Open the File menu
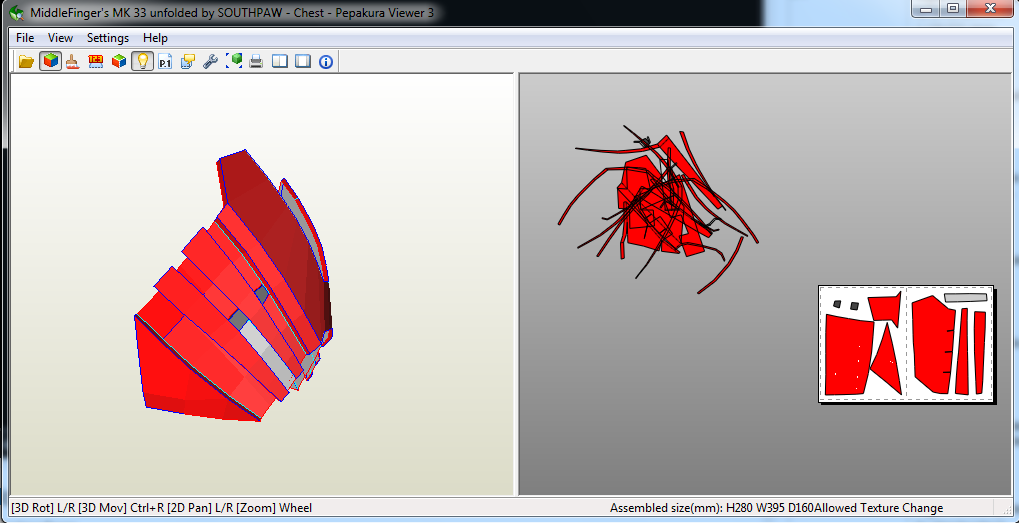This screenshot has width=1019, height=523. 25,38
